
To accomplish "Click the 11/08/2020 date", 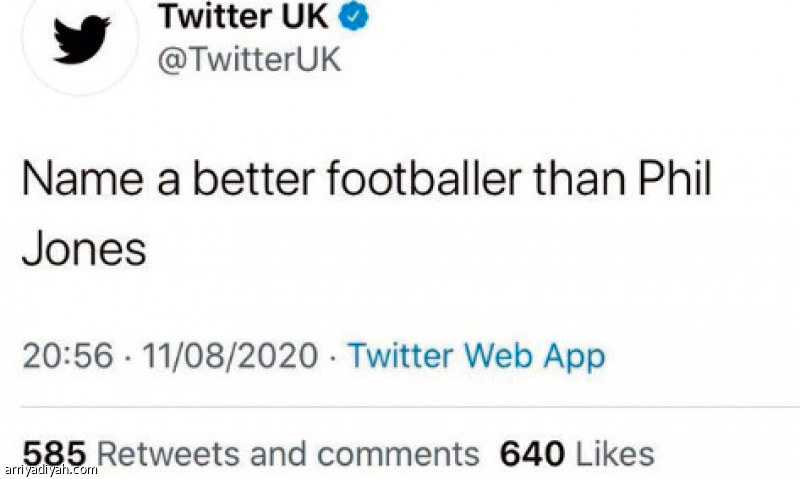I will pos(229,355).
